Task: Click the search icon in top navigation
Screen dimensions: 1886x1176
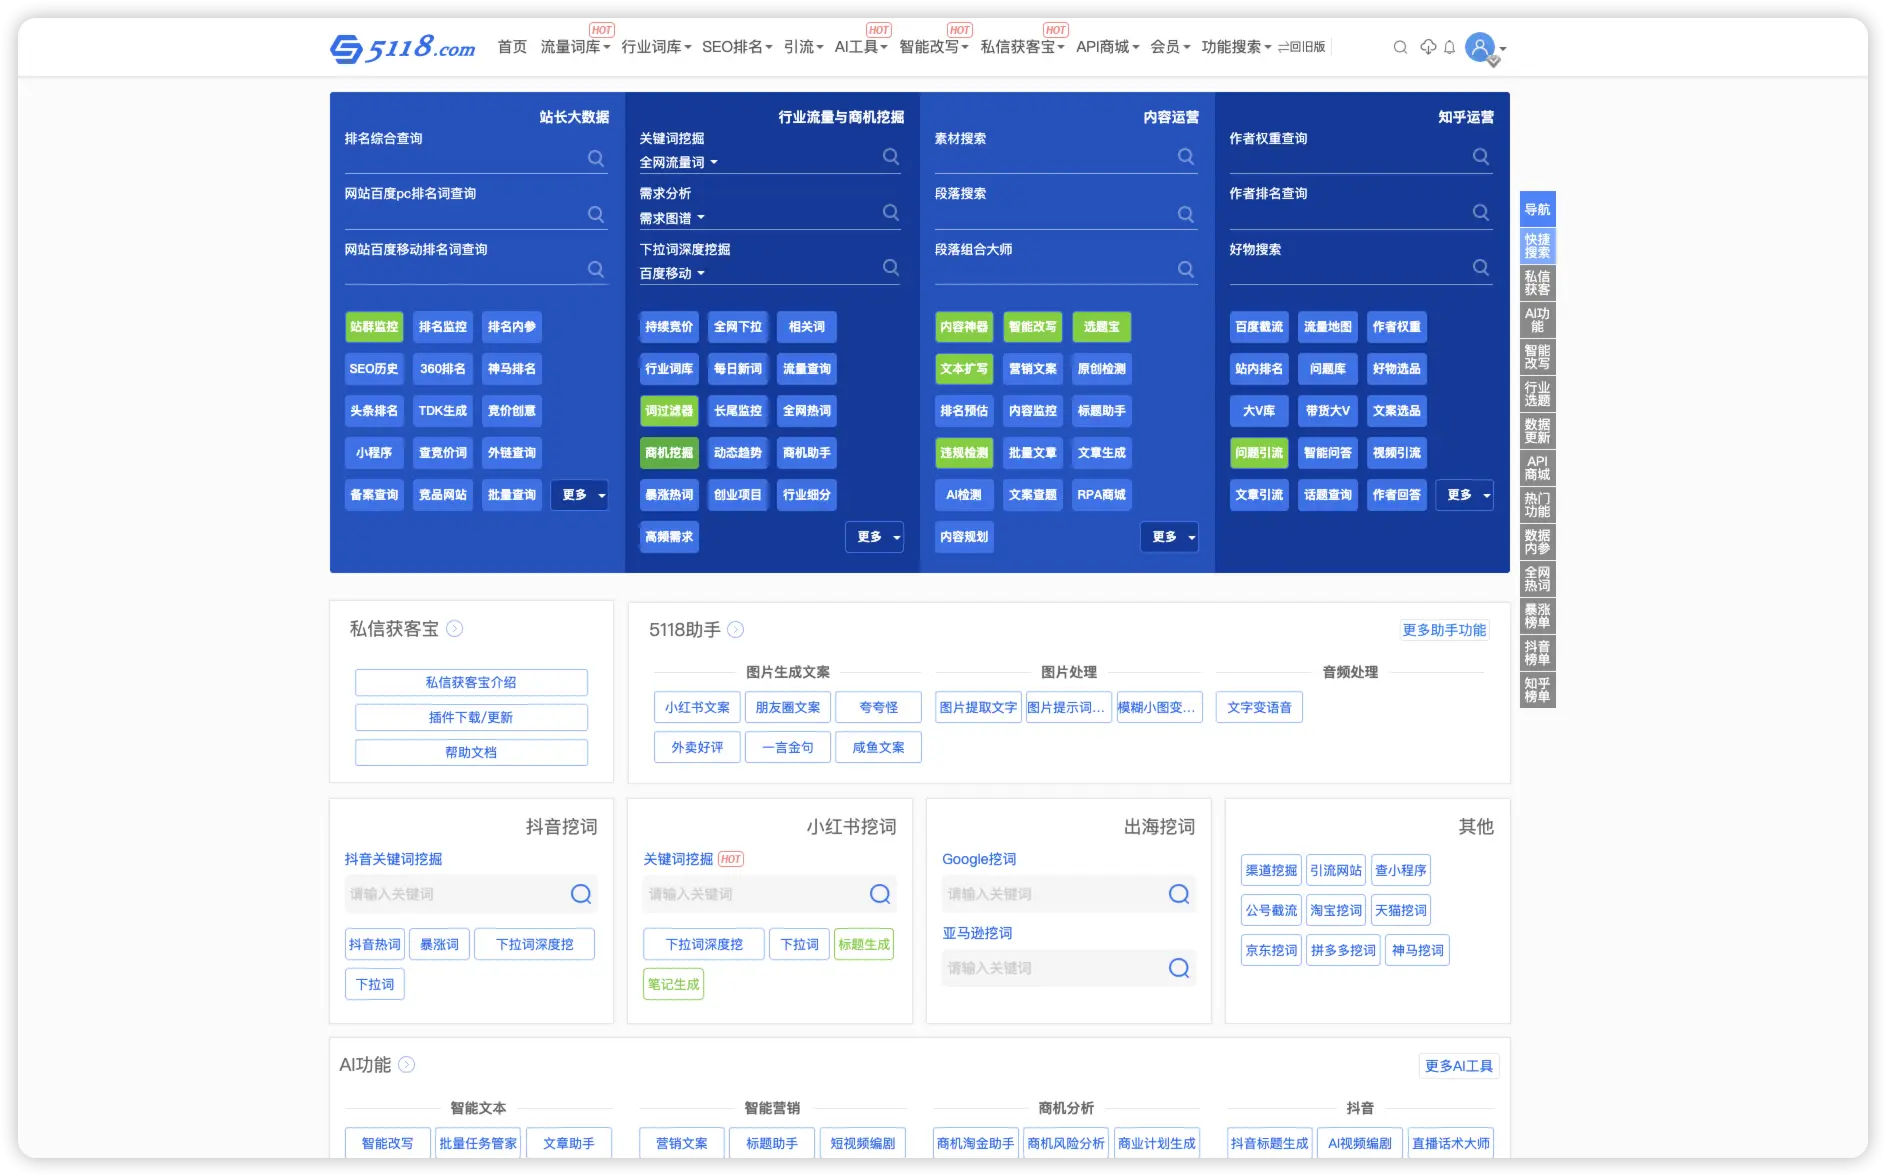Action: (x=1400, y=47)
